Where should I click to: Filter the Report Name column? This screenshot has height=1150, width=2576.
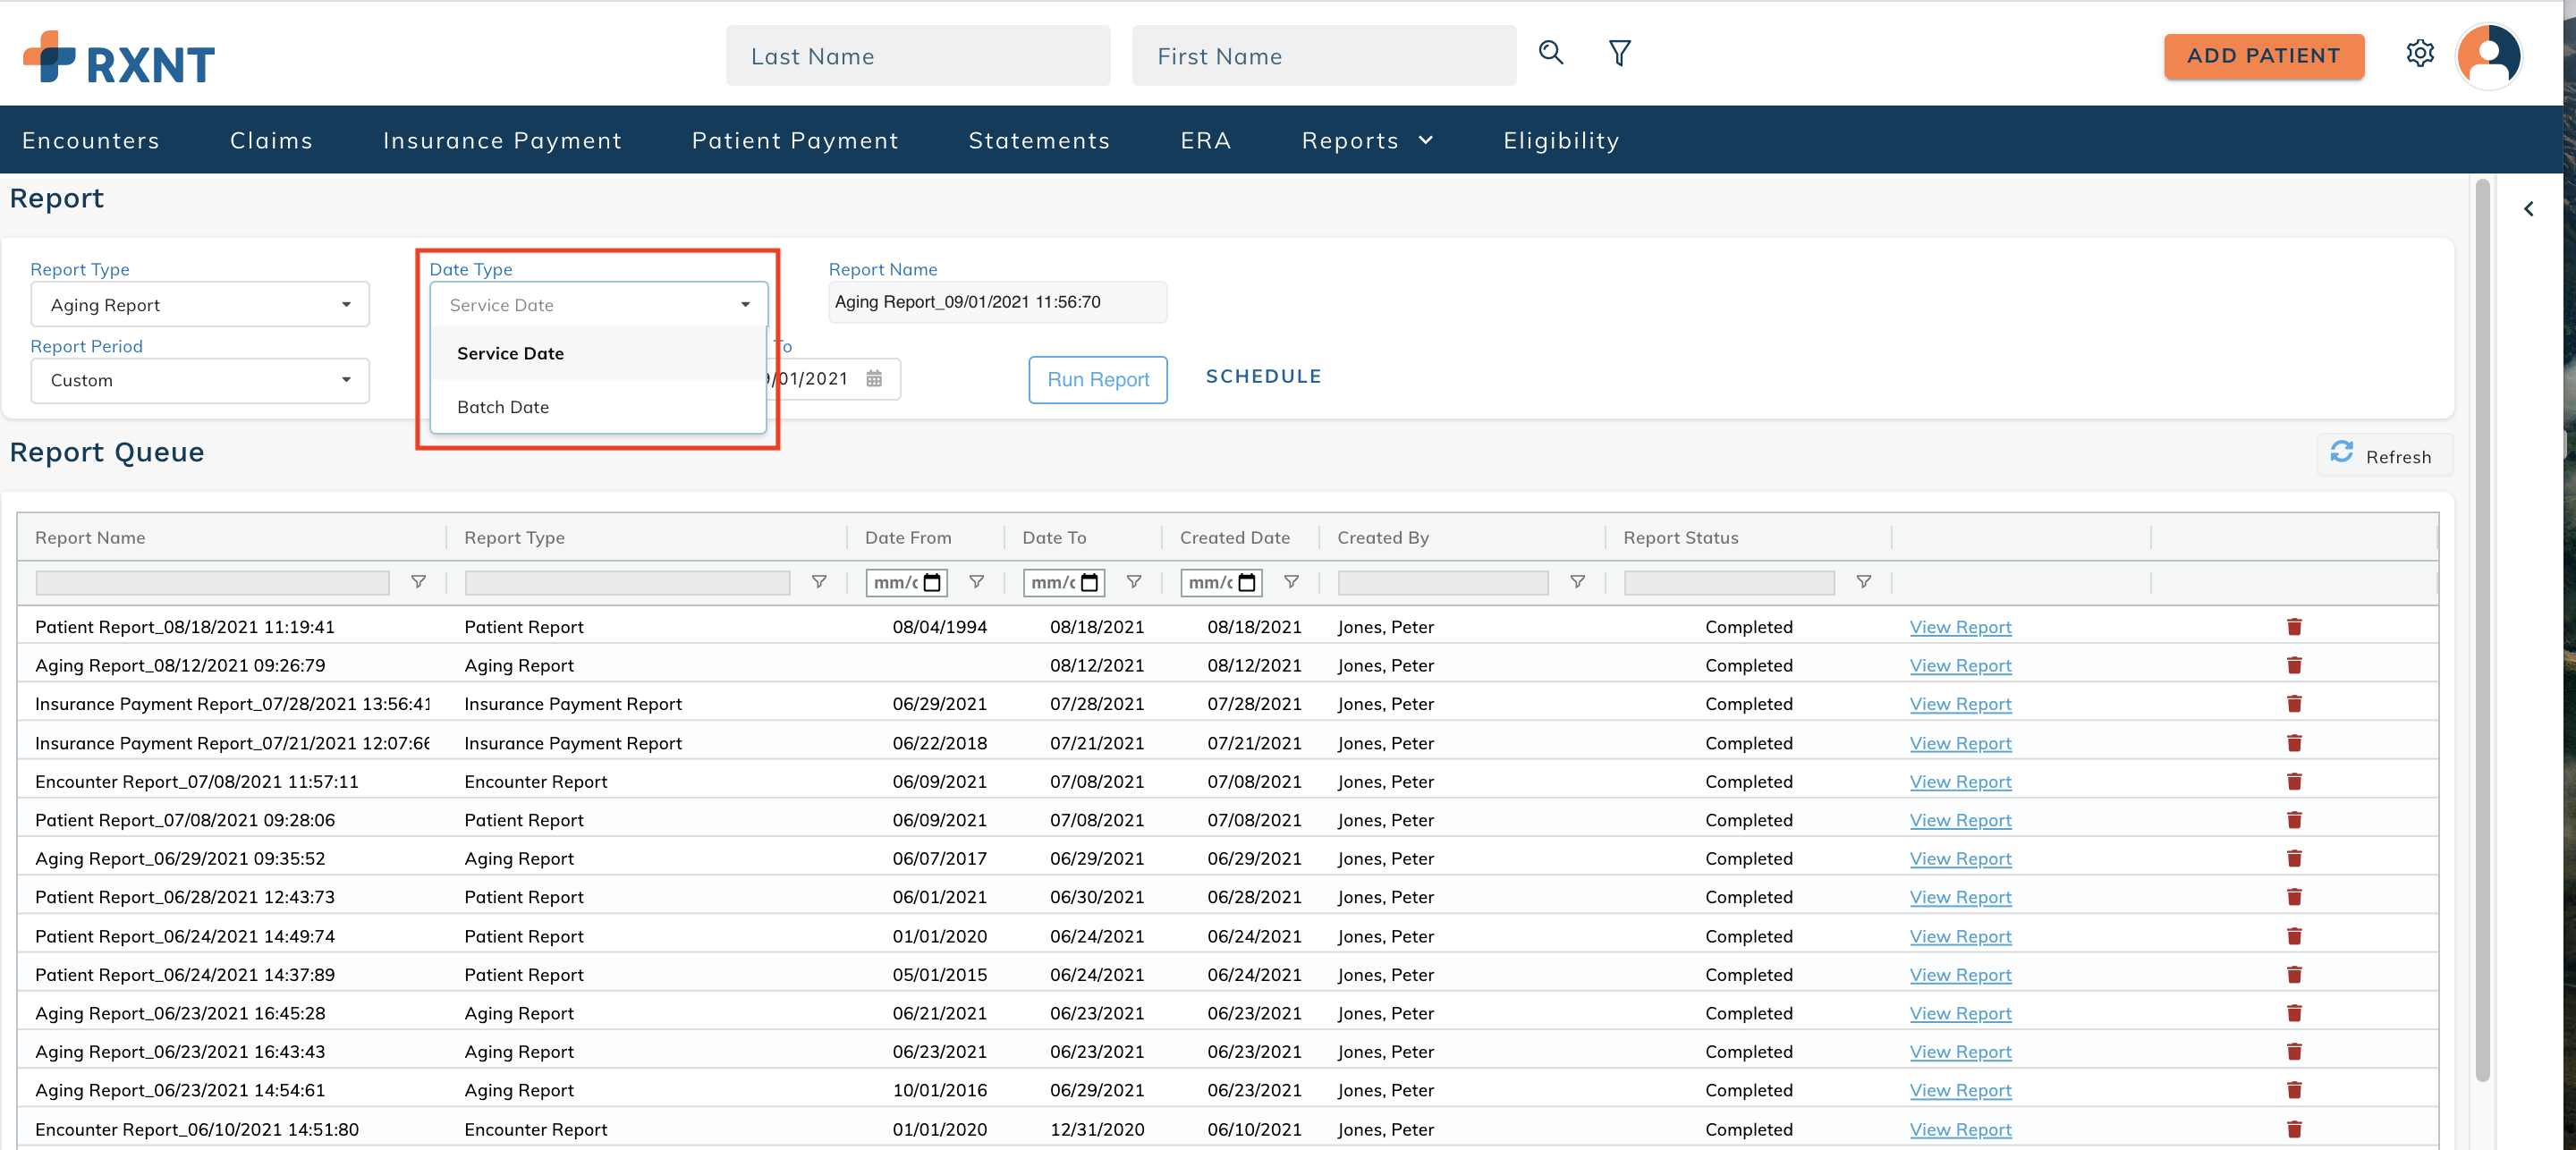[419, 582]
